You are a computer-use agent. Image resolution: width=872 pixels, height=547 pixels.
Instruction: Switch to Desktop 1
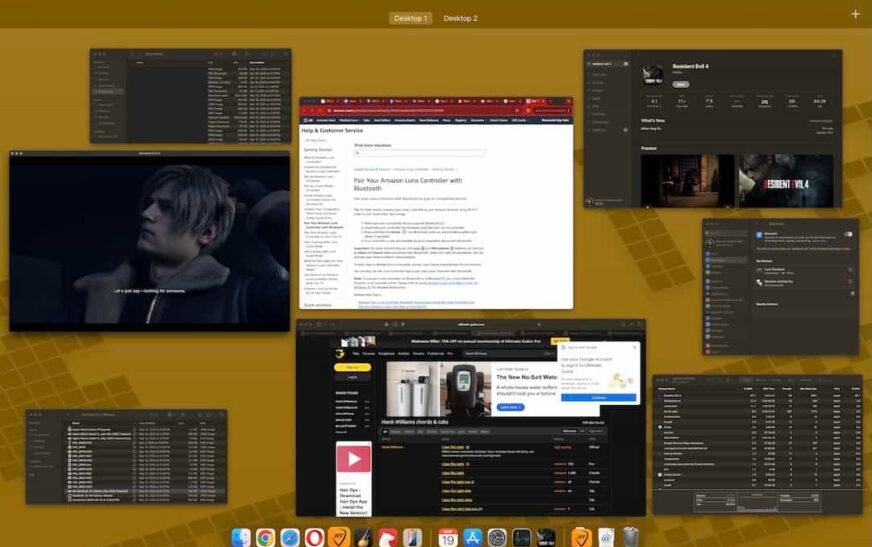click(410, 18)
